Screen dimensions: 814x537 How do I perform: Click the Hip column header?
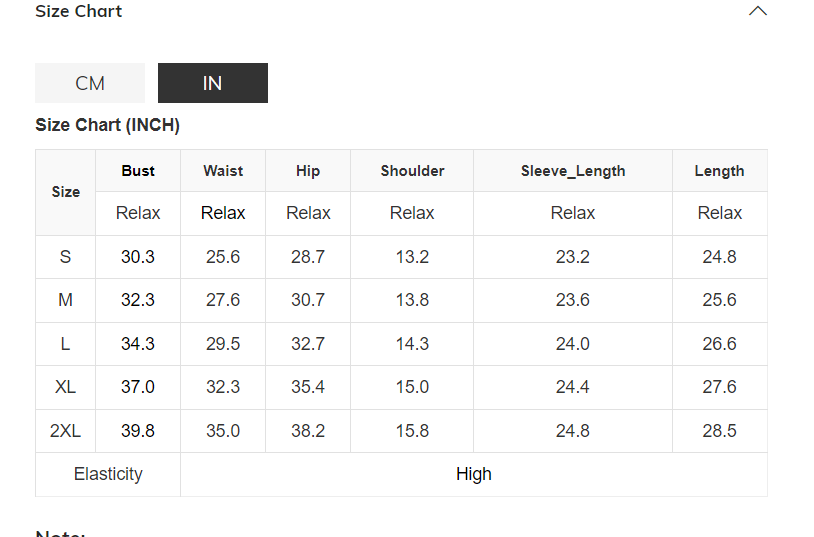click(308, 171)
